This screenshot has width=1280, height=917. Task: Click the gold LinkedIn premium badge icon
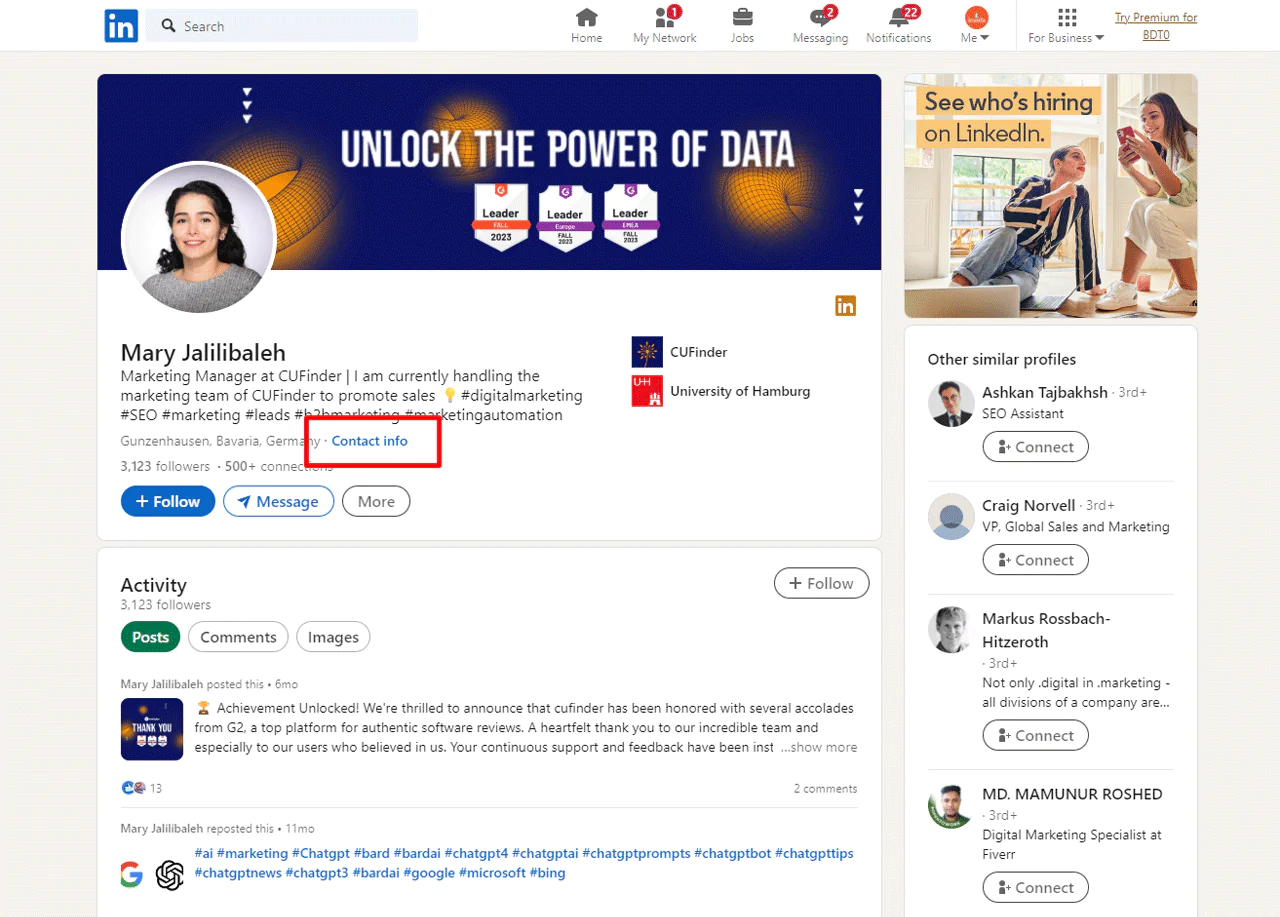(x=846, y=306)
